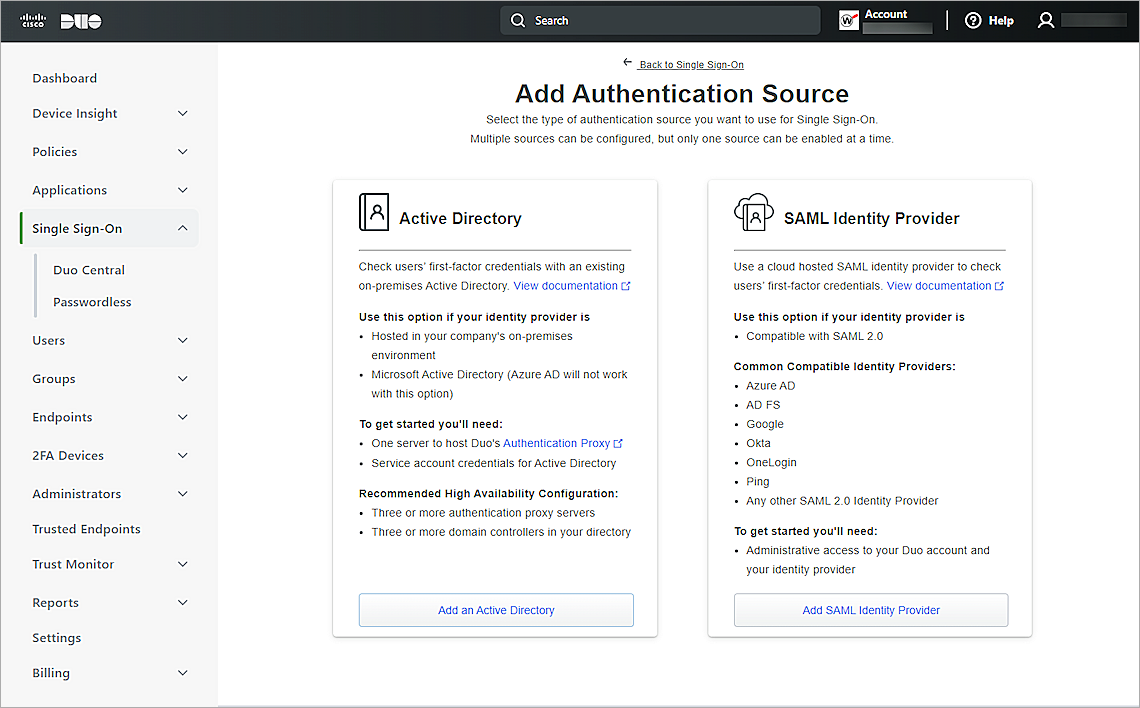This screenshot has width=1140, height=708.
Task: Click Add an Active Directory
Action: [496, 610]
